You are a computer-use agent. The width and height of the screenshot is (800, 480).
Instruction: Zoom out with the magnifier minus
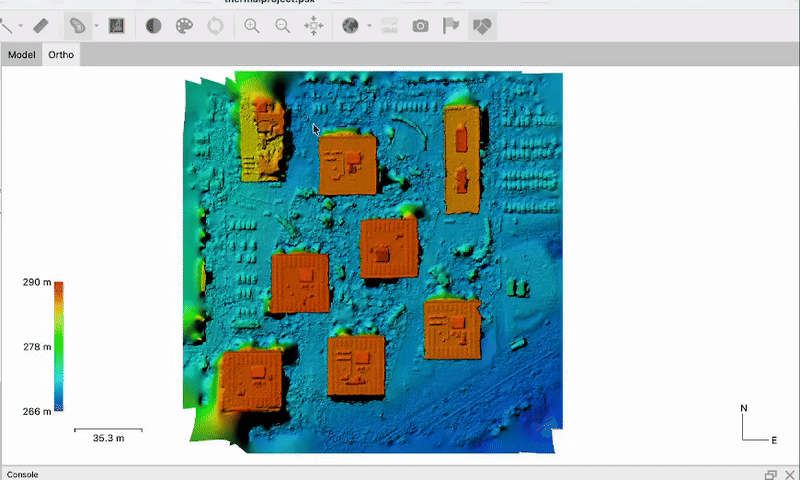pos(282,25)
